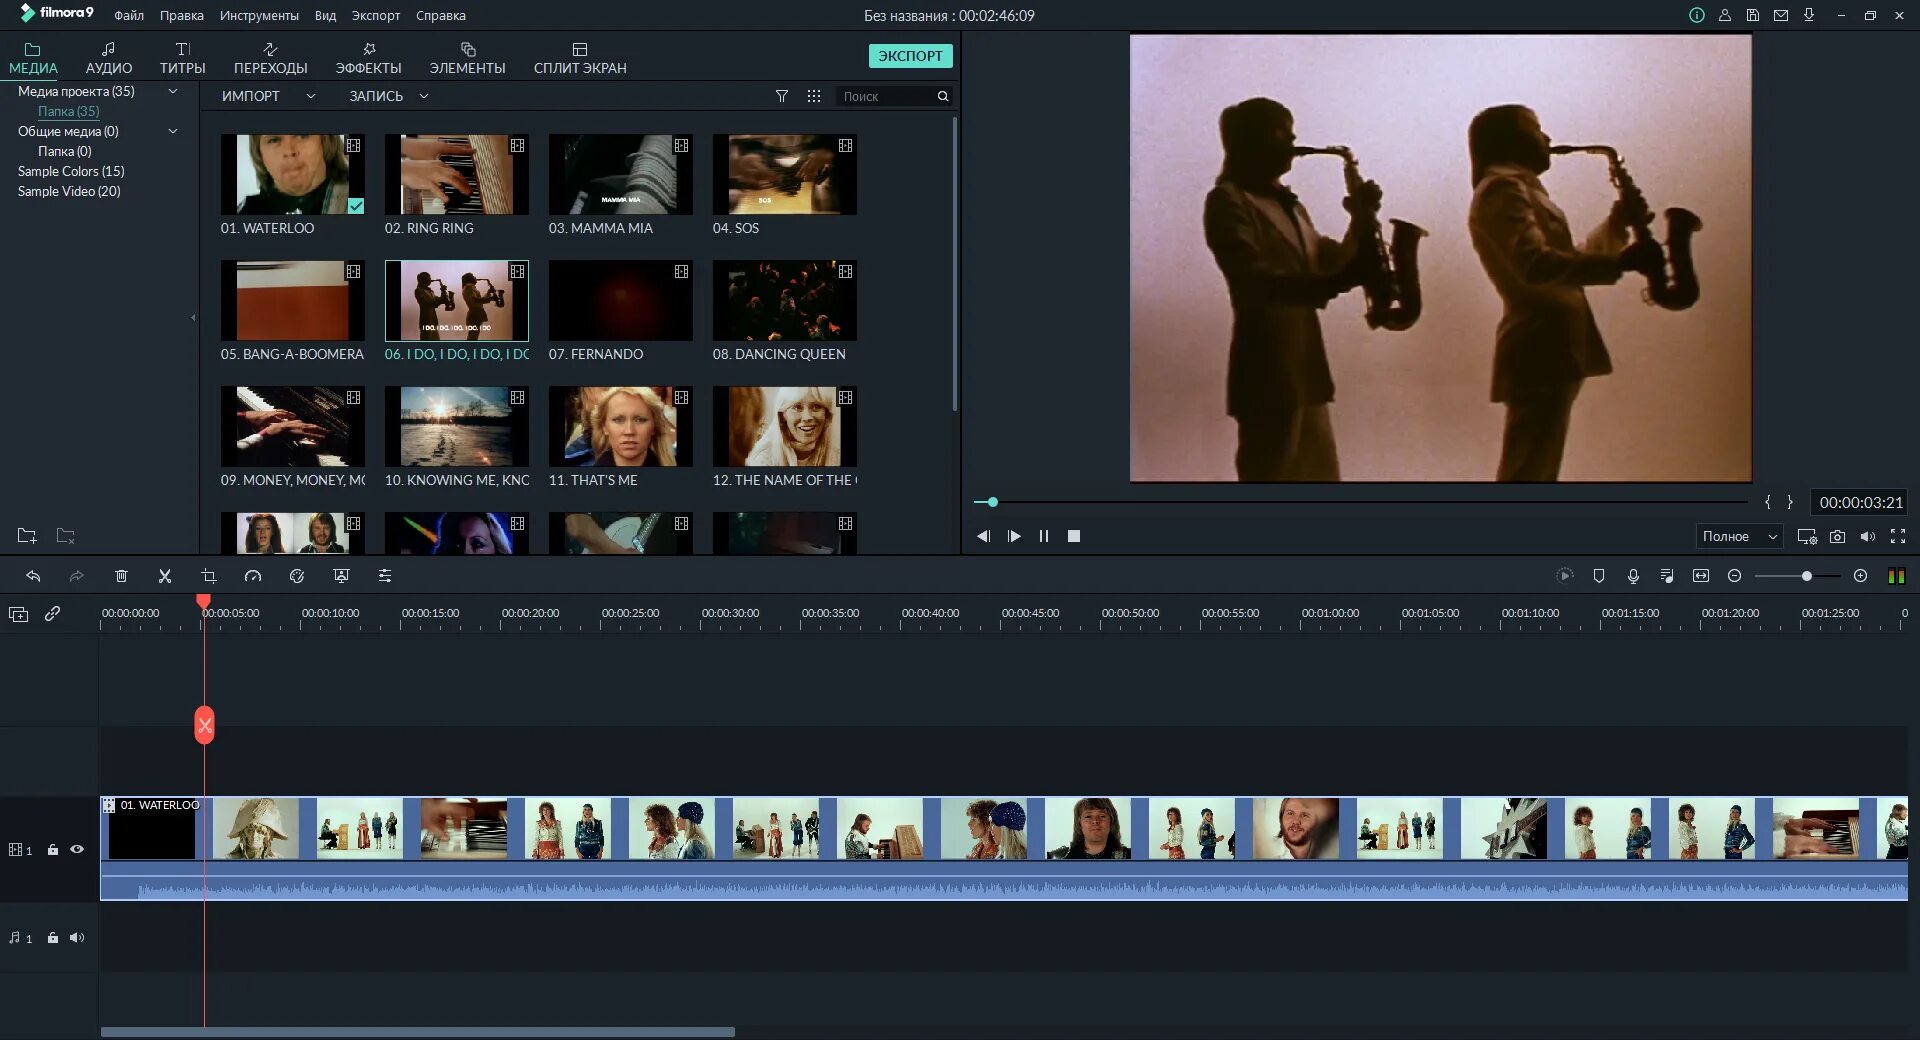The height and width of the screenshot is (1040, 1920).
Task: Collapse the media library side panel arrow
Action: point(193,318)
